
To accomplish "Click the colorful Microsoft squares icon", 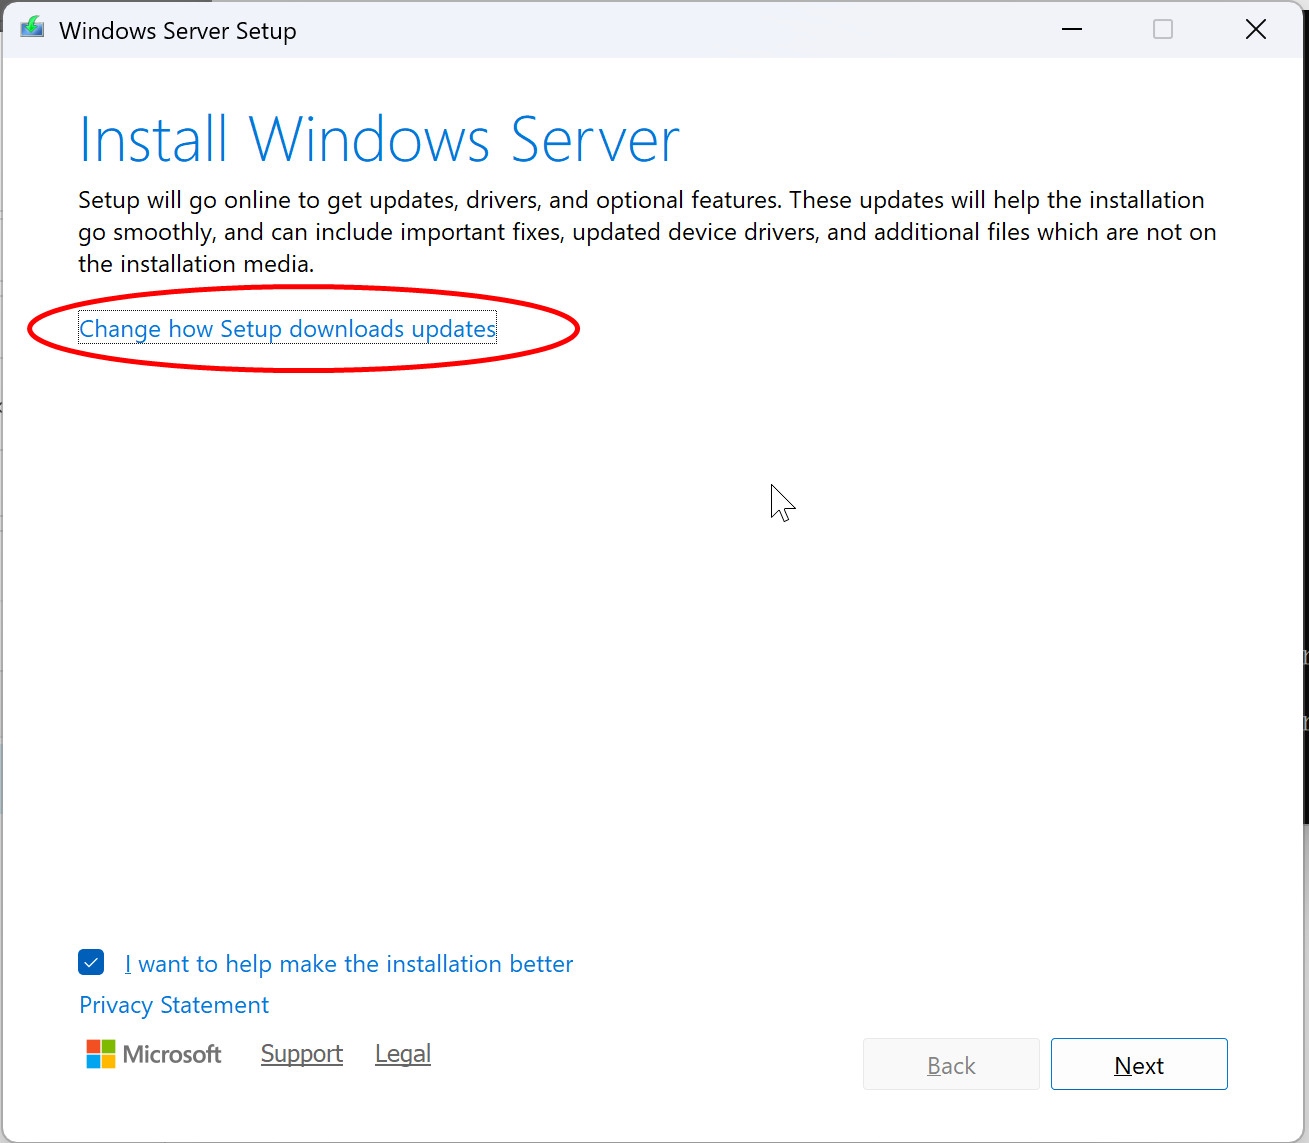I will (x=99, y=1054).
